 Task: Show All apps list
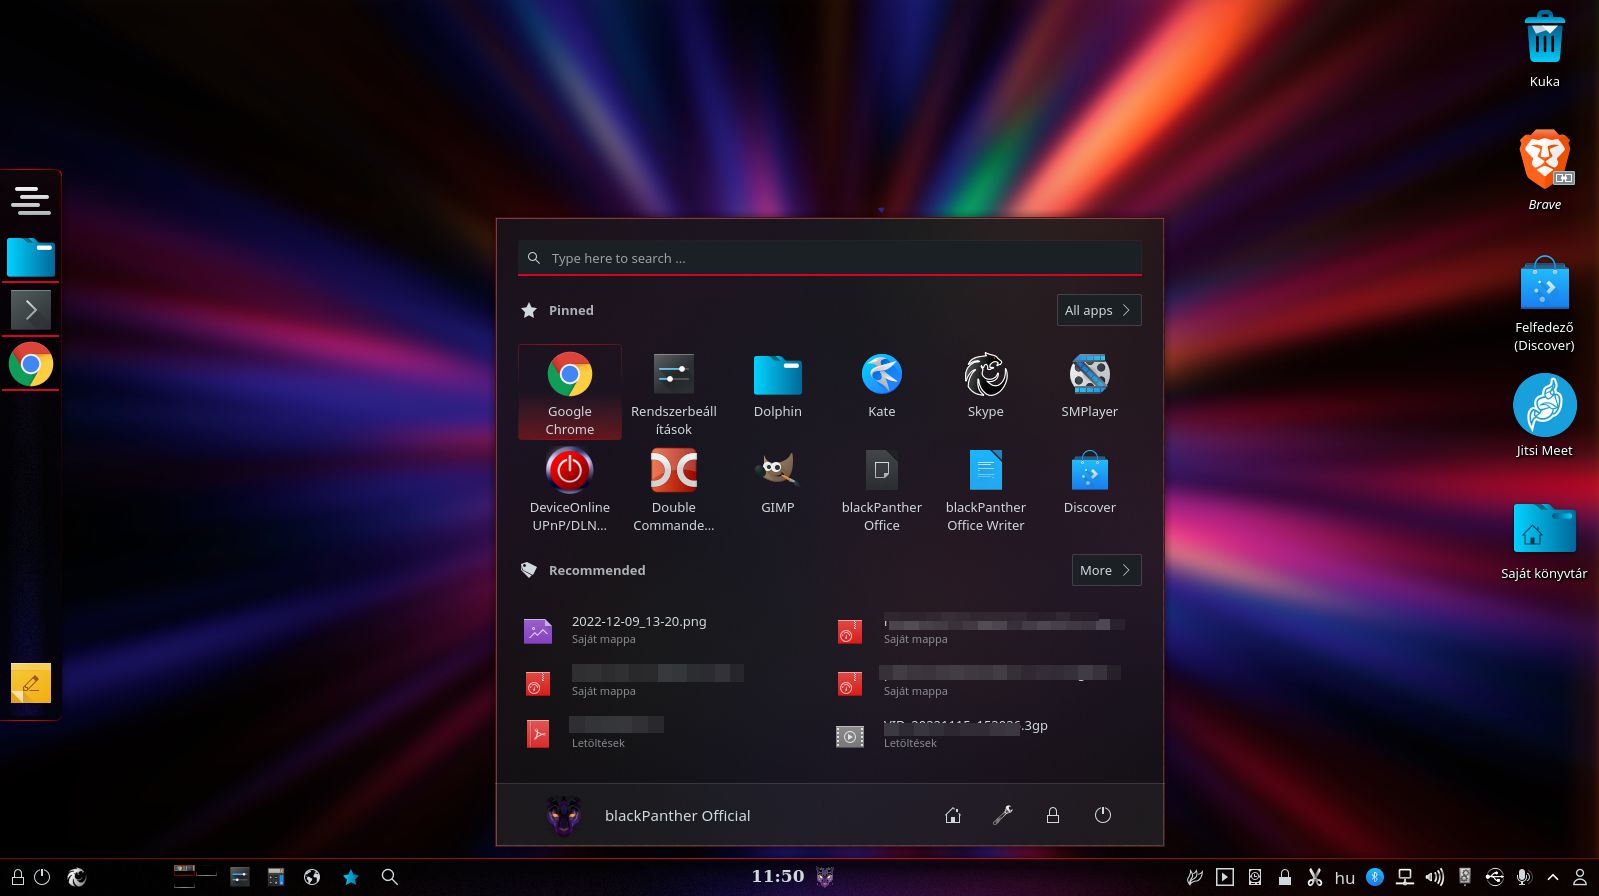1099,310
